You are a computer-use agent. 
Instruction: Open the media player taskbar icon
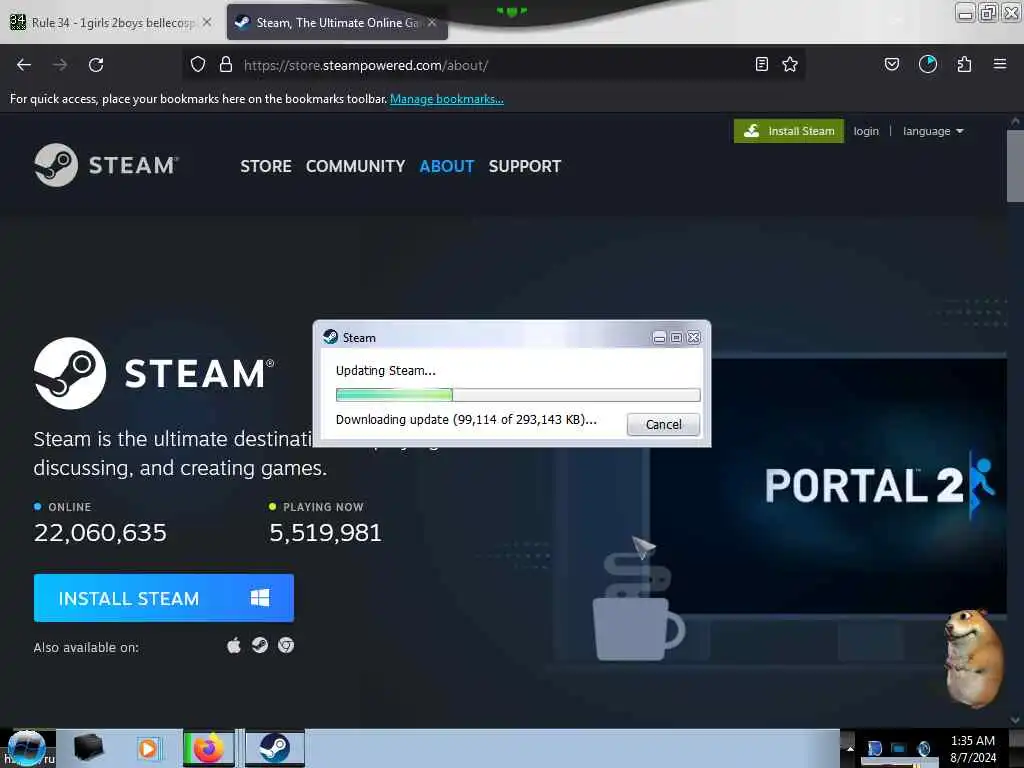148,748
